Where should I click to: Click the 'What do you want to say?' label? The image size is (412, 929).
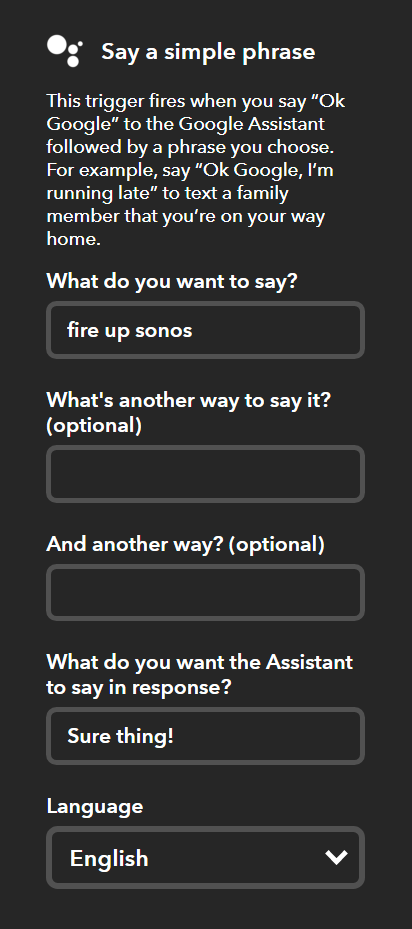[x=171, y=281]
